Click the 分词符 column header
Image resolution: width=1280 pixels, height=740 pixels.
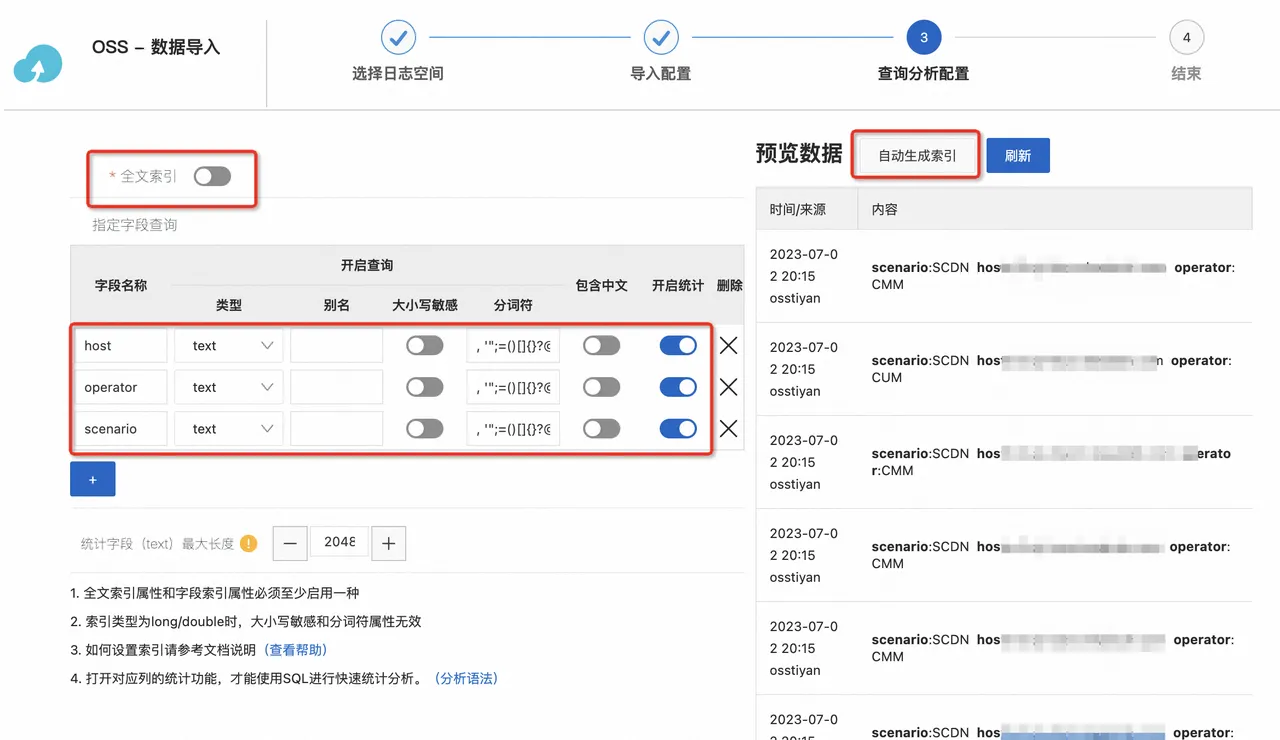pos(513,305)
